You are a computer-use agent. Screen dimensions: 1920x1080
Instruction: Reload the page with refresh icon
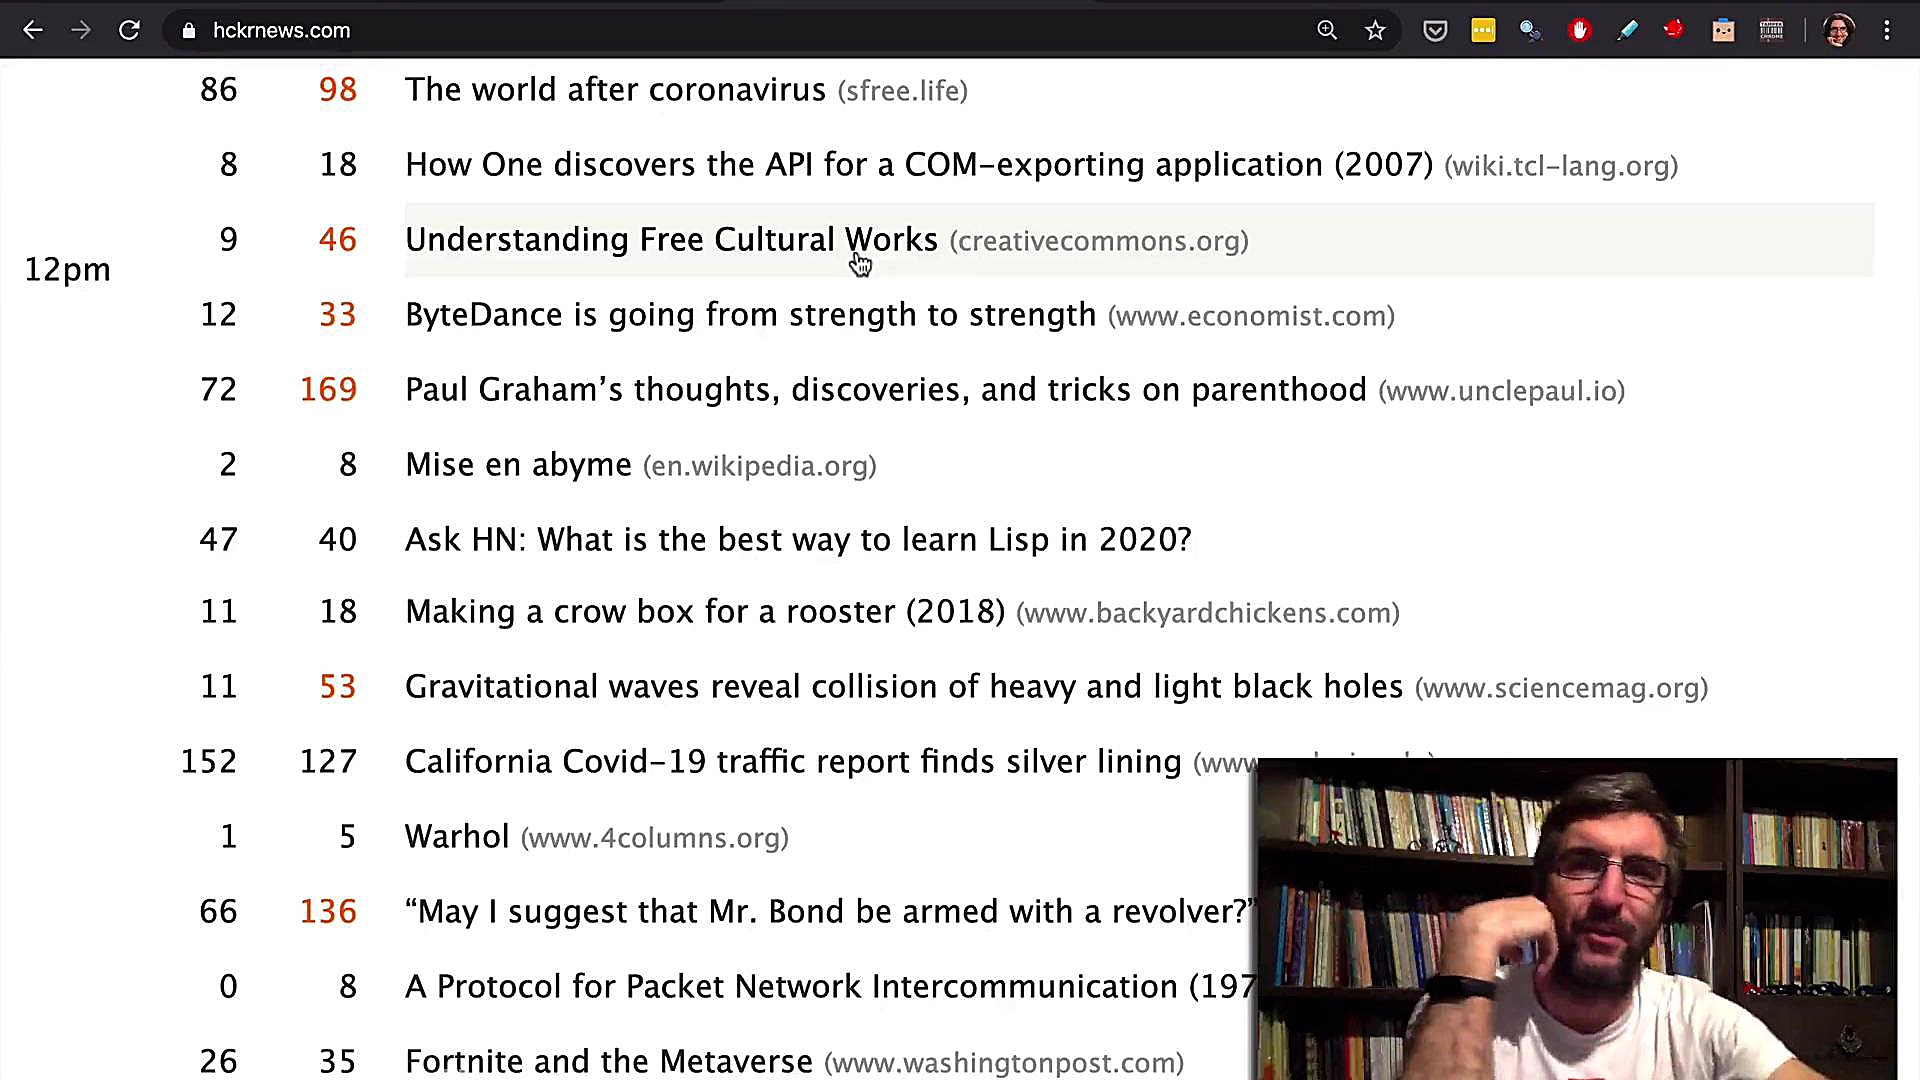tap(129, 30)
